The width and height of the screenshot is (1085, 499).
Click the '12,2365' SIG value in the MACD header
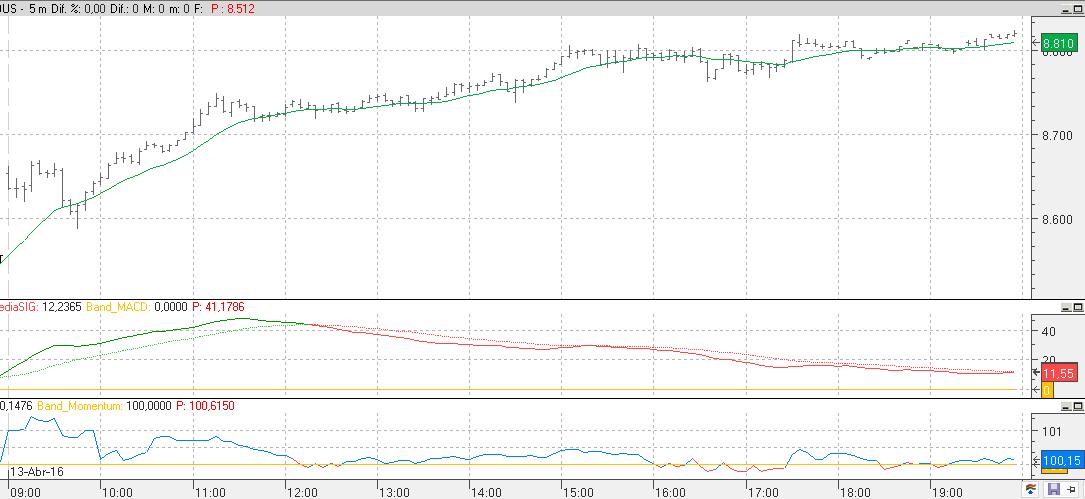[62, 307]
